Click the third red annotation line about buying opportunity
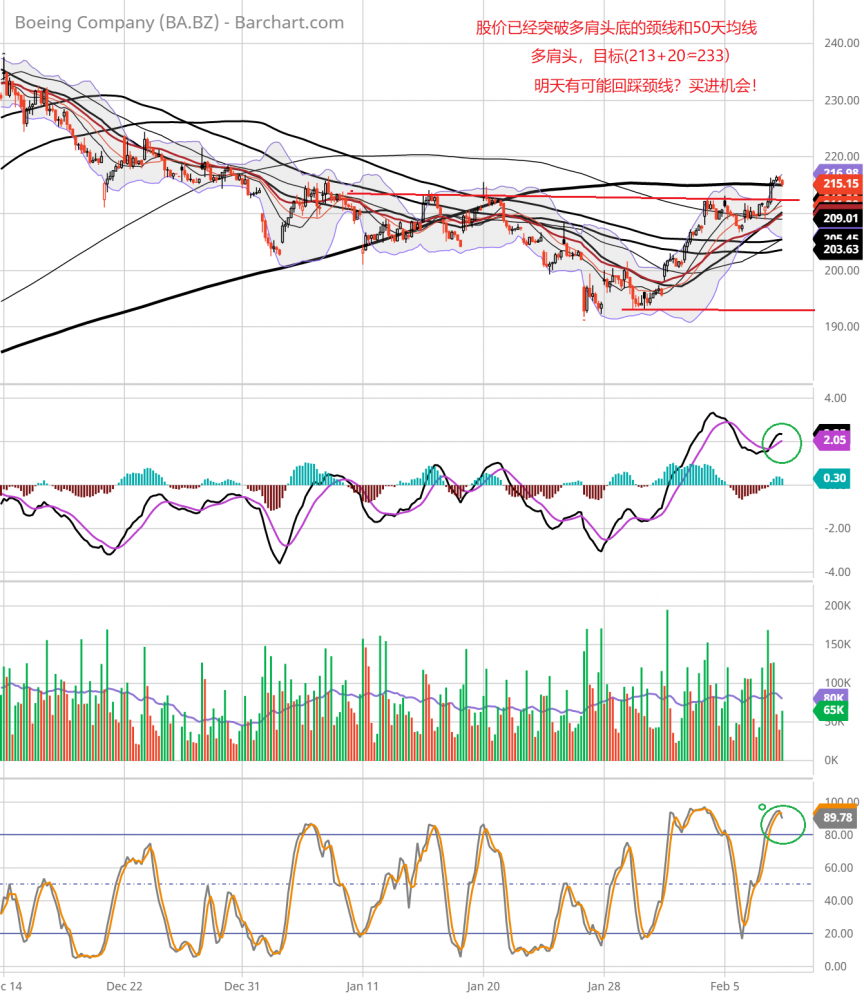Image resolution: width=864 pixels, height=1000 pixels. tap(646, 86)
